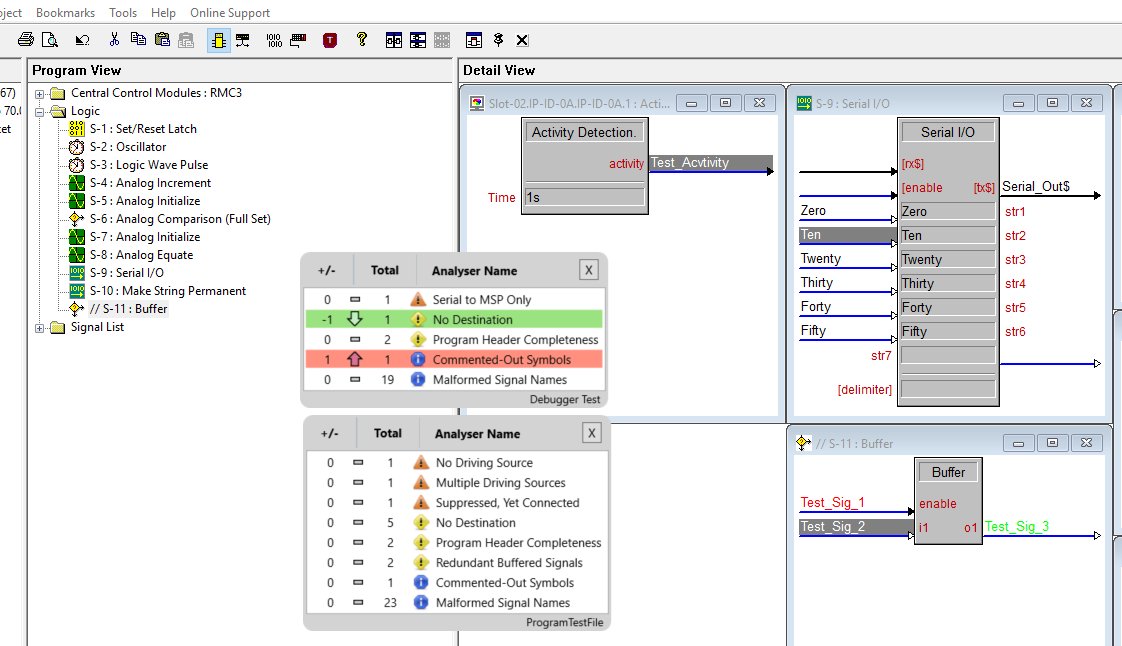The image size is (1122, 646).
Task: Click the Cut scissors icon
Action: pos(114,40)
